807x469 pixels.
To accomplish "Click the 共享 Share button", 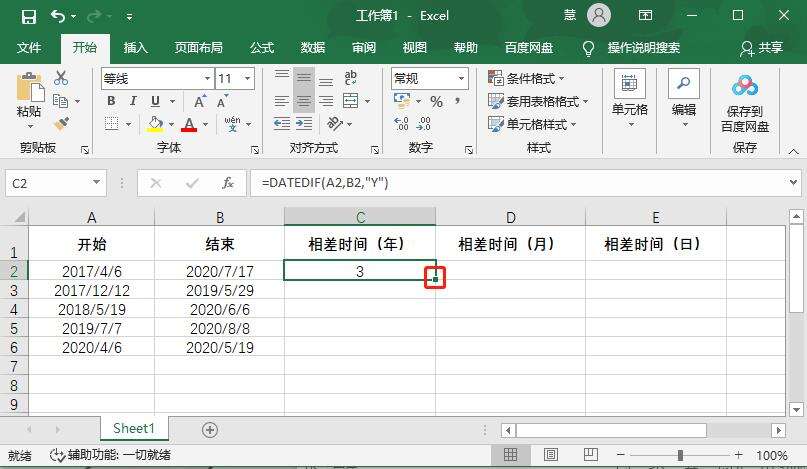I will tap(762, 48).
